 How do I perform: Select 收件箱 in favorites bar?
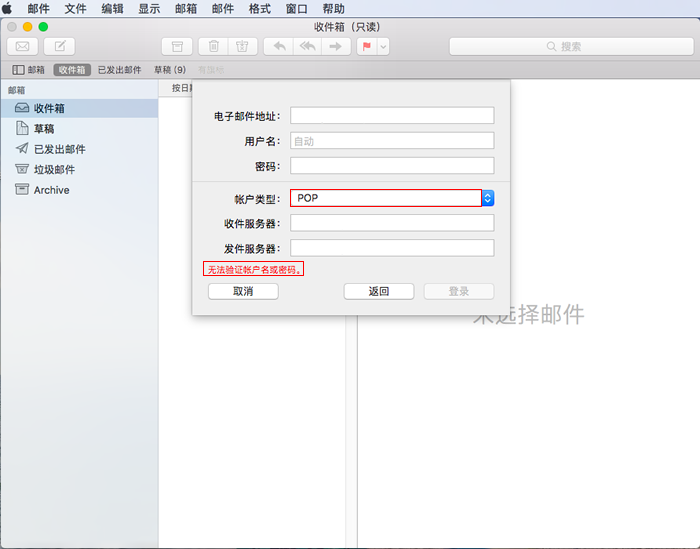point(72,70)
